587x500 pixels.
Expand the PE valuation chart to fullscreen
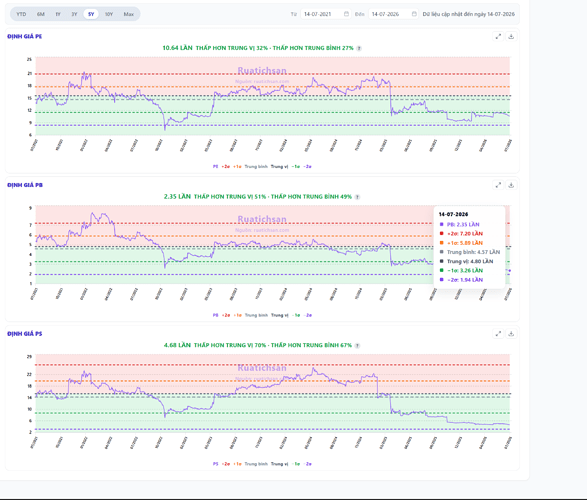498,36
